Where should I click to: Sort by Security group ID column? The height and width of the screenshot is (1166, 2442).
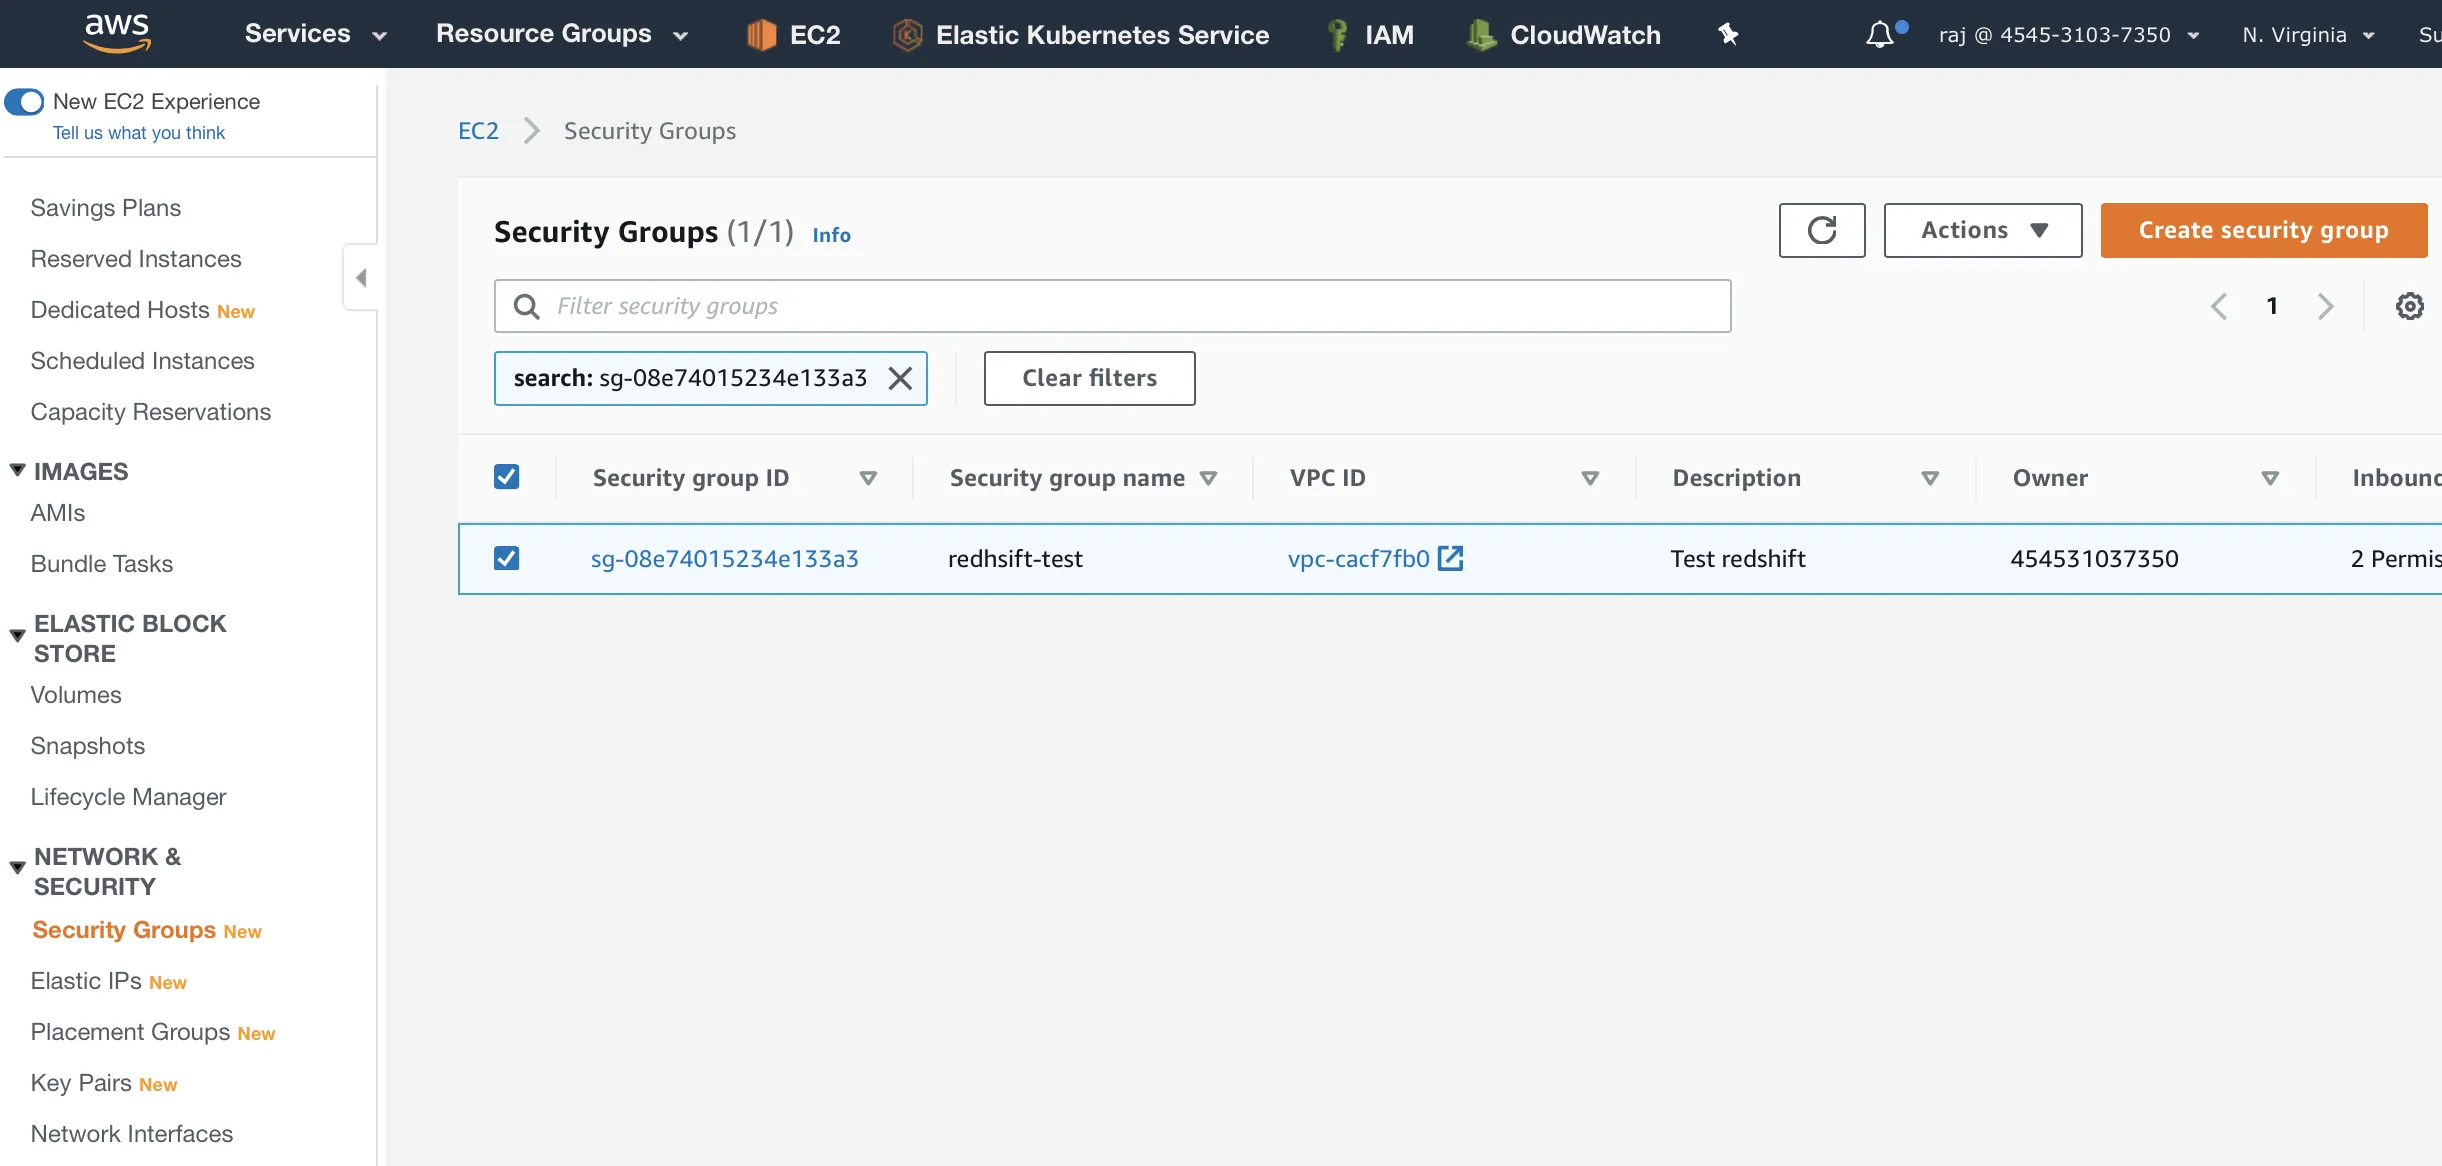point(868,478)
